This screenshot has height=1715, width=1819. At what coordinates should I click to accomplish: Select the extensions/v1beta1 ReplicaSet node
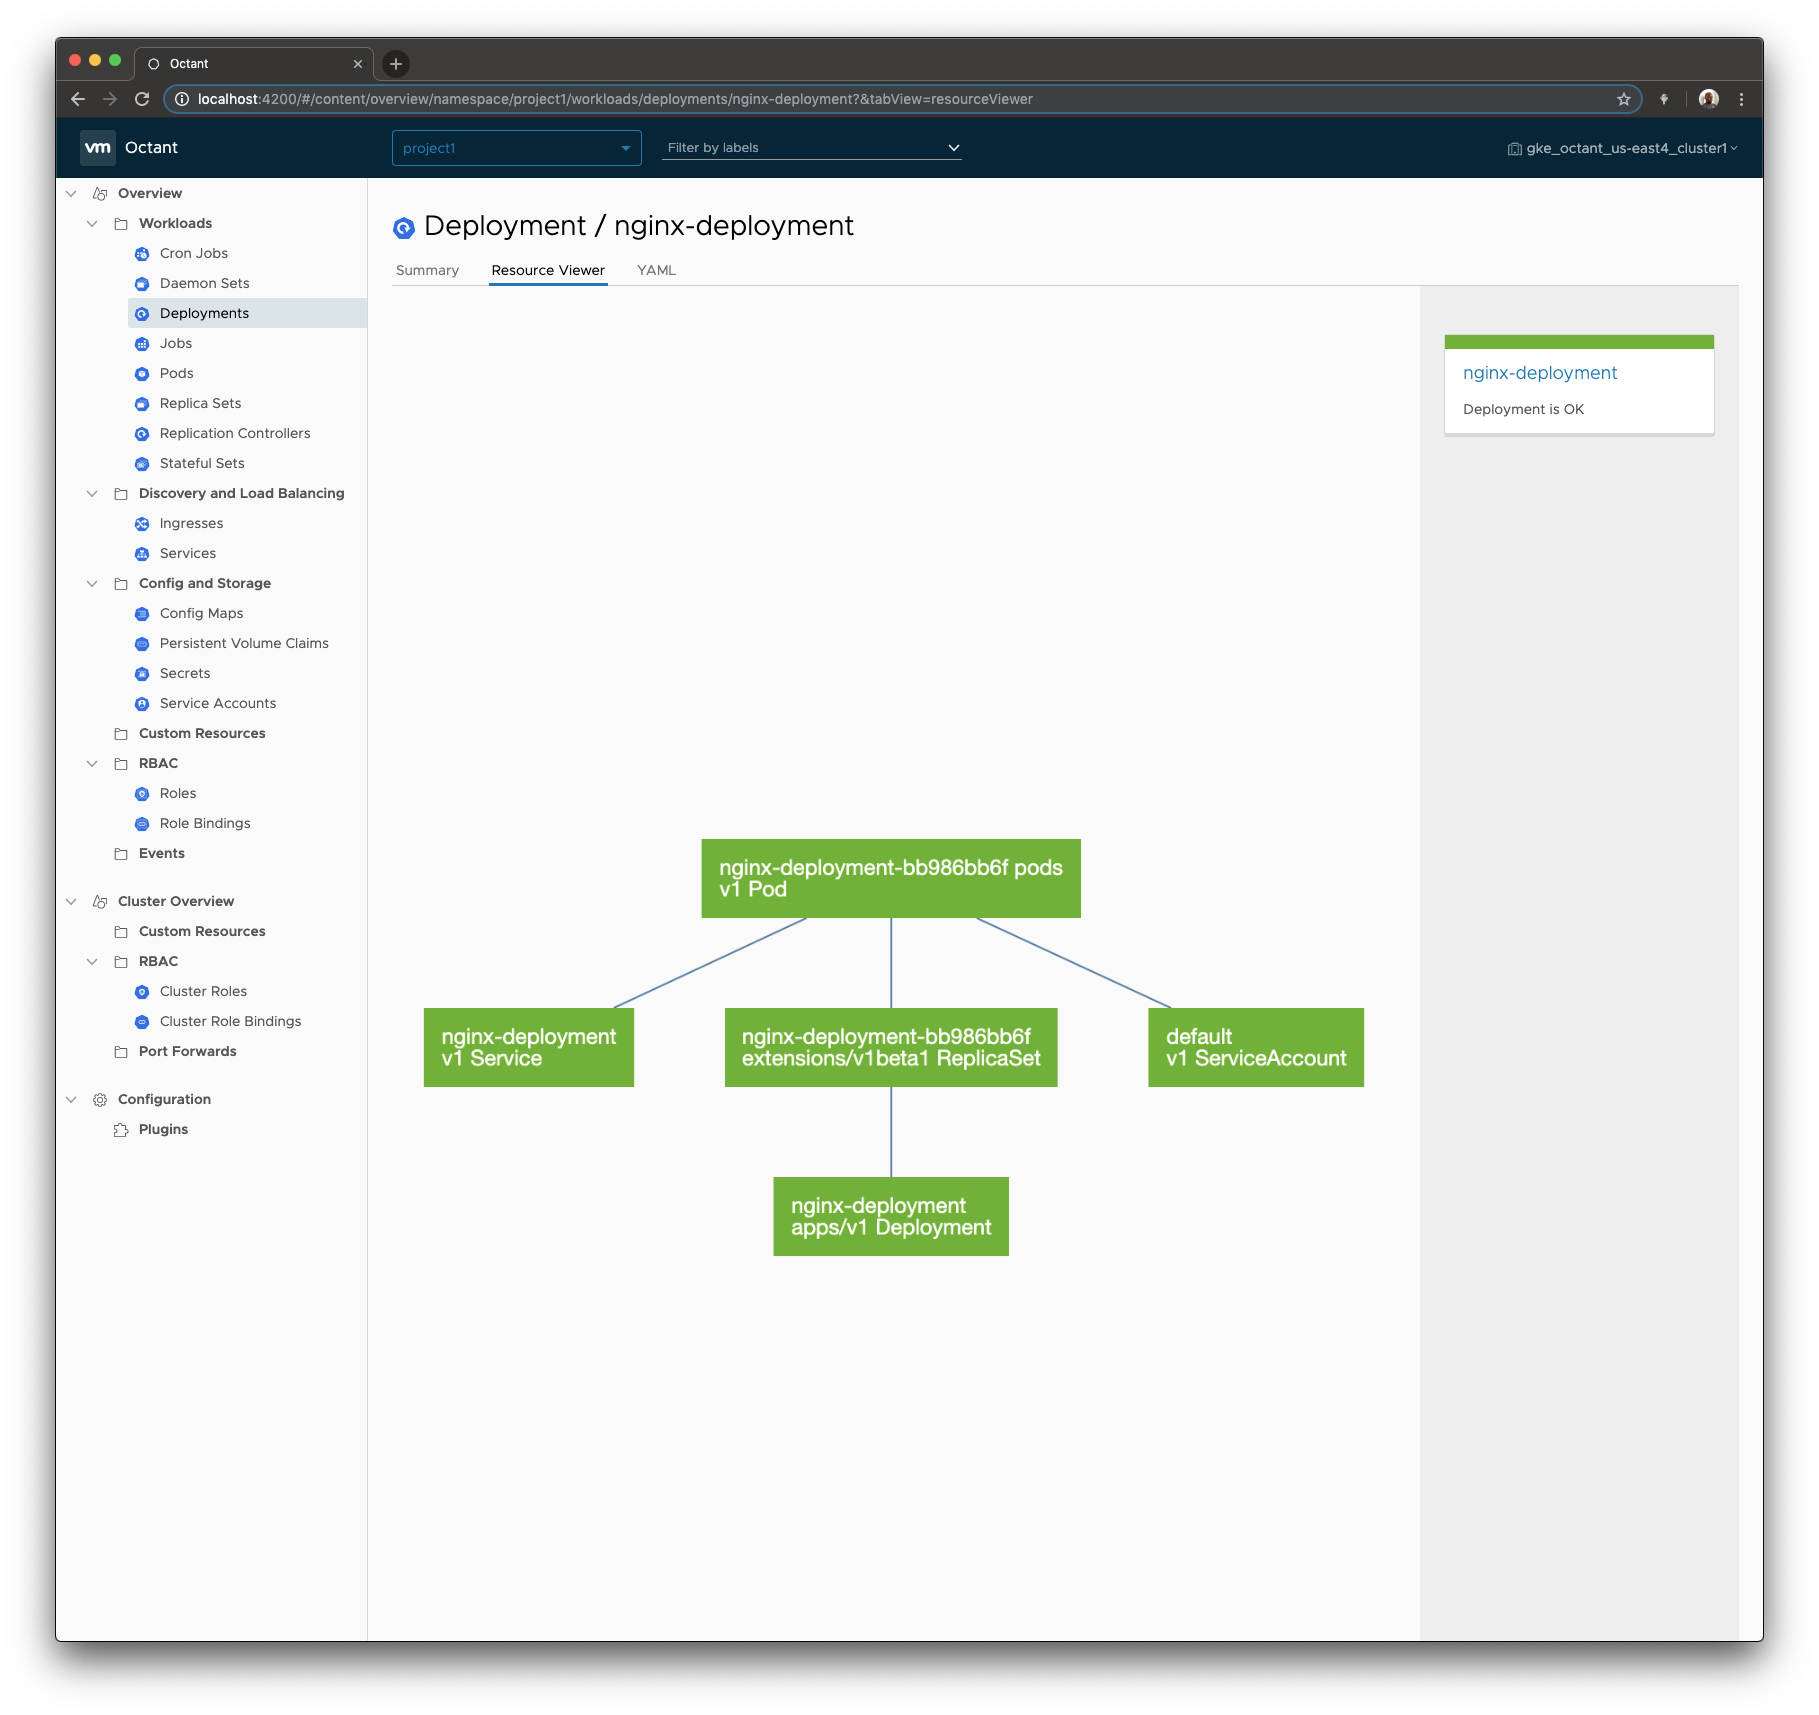(891, 1047)
